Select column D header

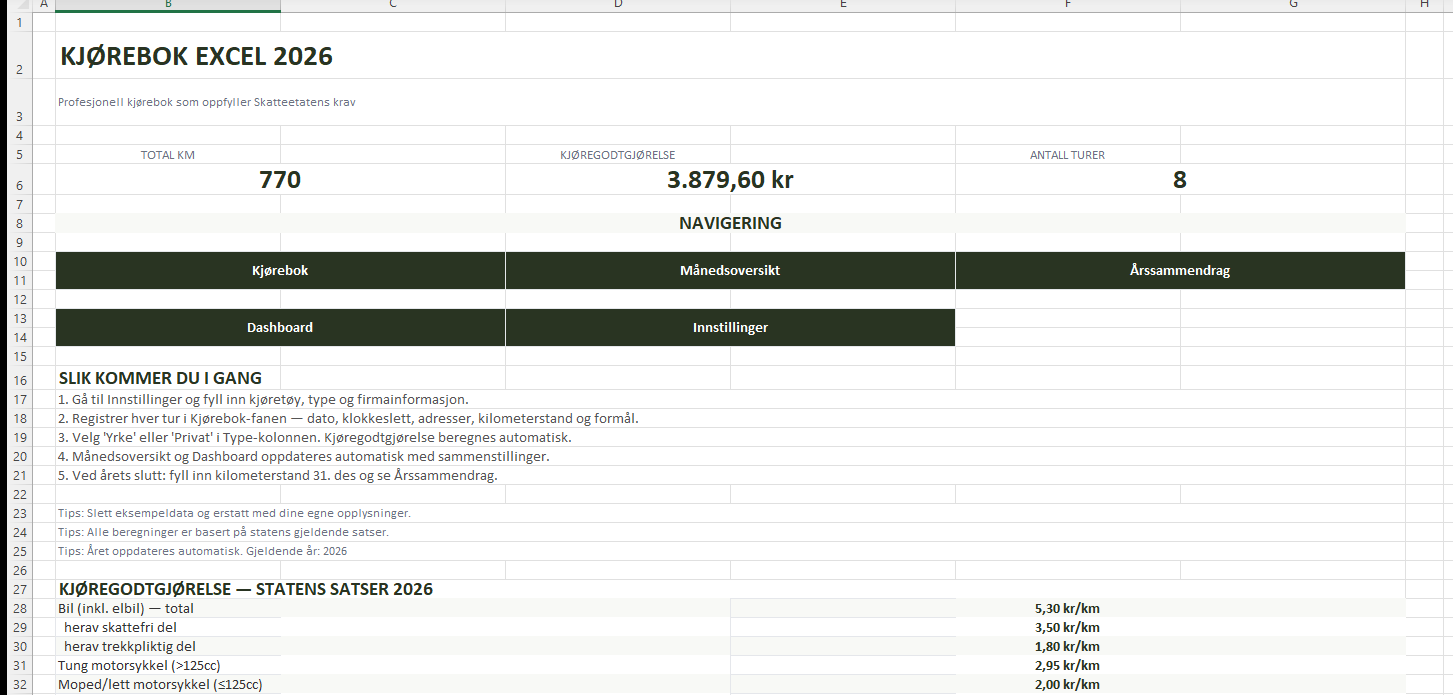pyautogui.click(x=618, y=5)
